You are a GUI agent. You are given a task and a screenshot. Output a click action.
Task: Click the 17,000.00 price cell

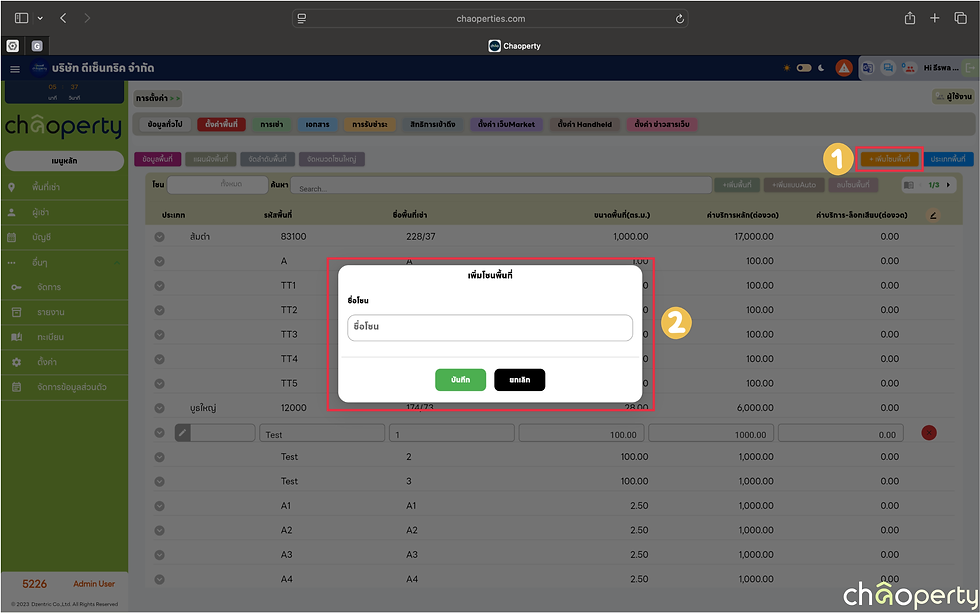click(x=754, y=237)
